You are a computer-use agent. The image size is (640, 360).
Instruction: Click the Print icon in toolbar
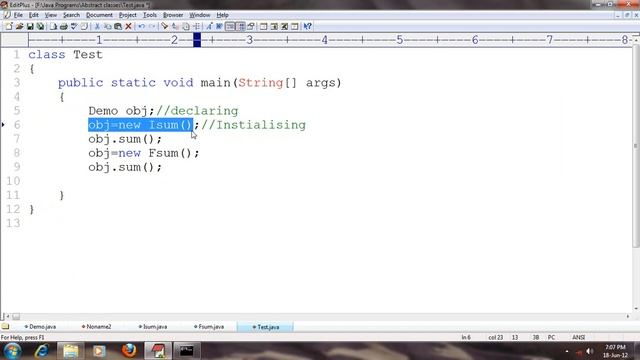tap(63, 27)
